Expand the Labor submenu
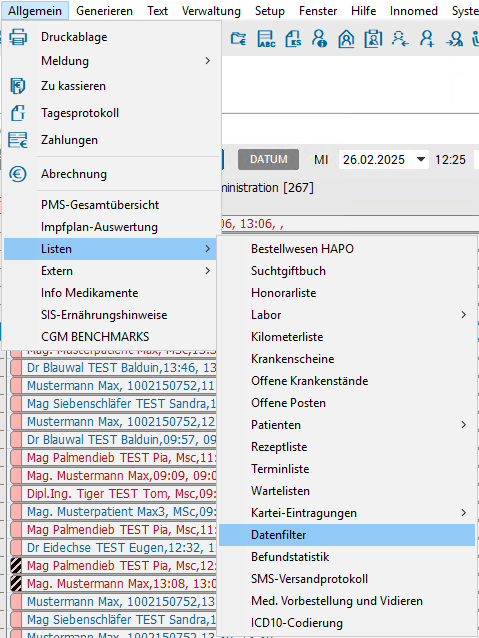479x638 pixels. [464, 315]
